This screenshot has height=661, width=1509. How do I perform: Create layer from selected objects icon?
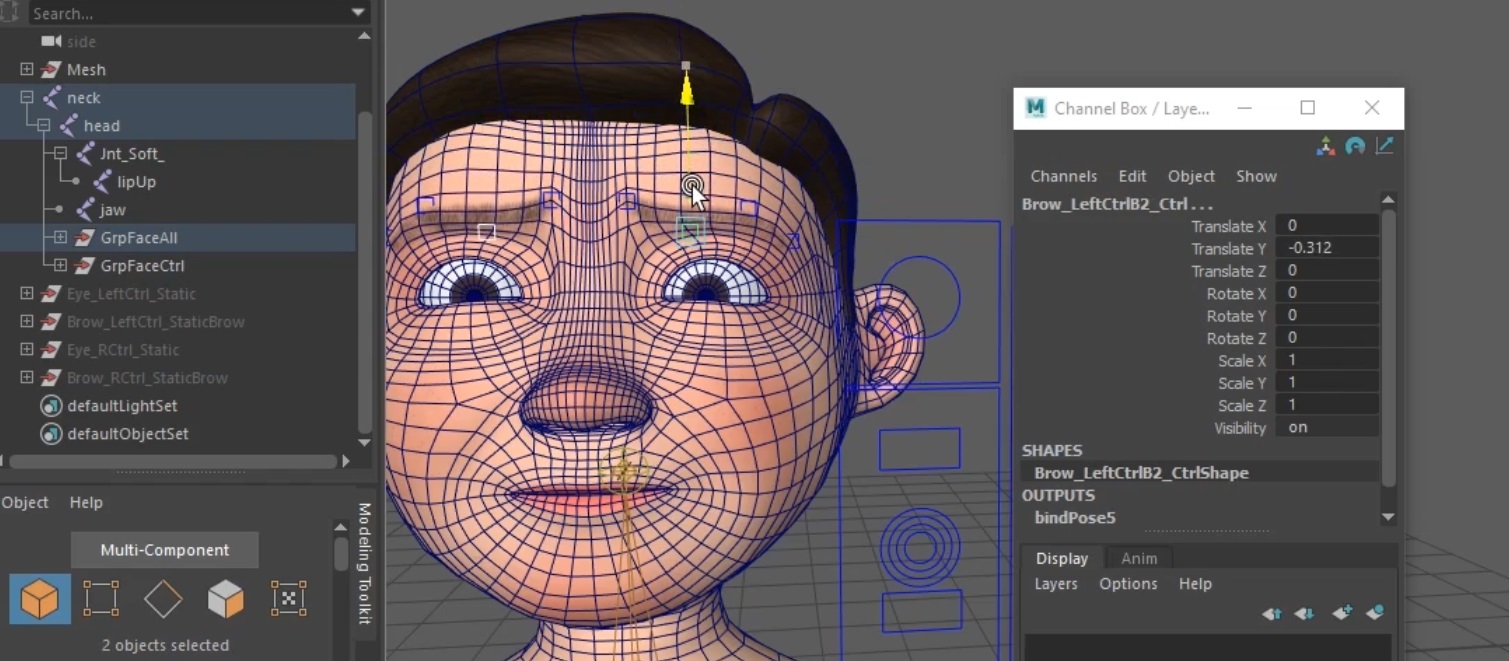coord(1375,613)
